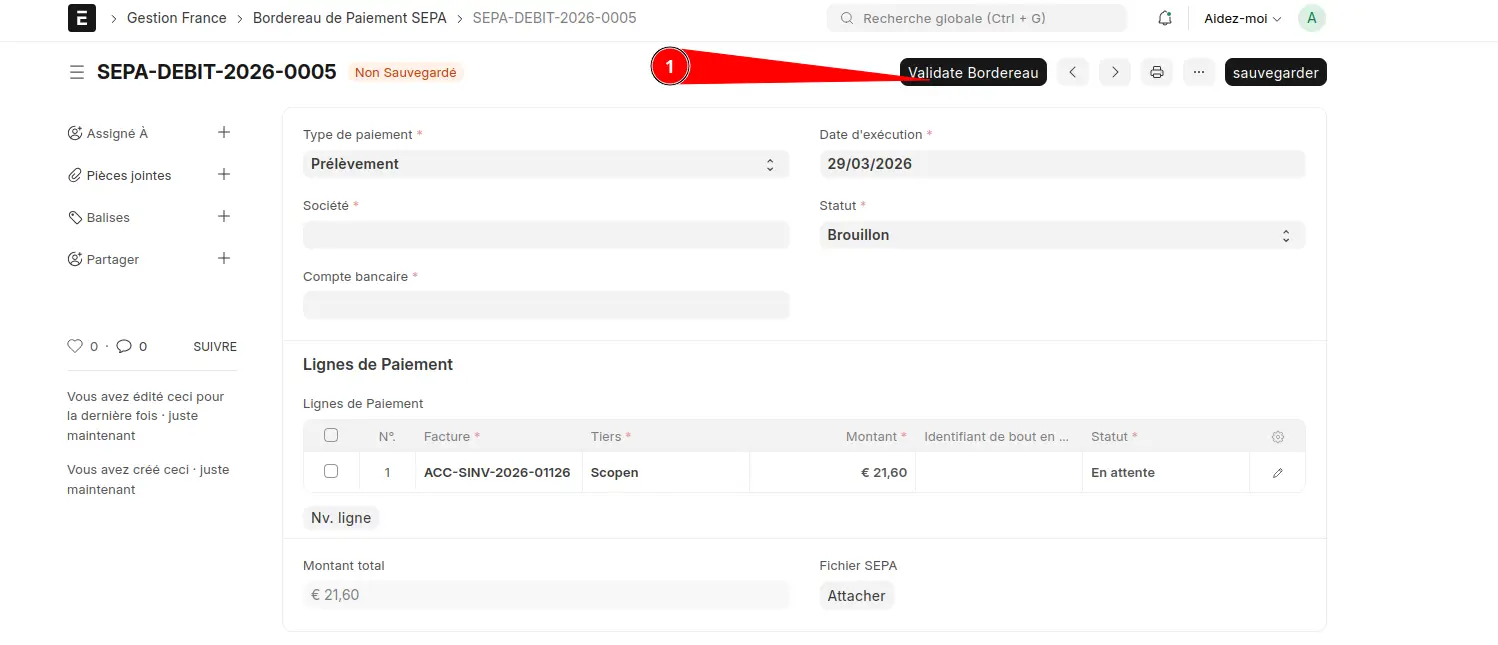The image size is (1498, 645).
Task: Click Montant cell € 21,60 in row 1
Action: [832, 472]
